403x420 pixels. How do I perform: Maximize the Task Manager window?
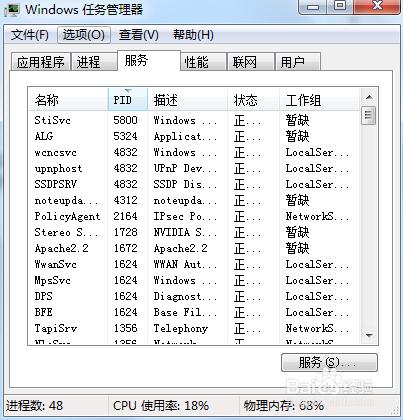coord(340,7)
